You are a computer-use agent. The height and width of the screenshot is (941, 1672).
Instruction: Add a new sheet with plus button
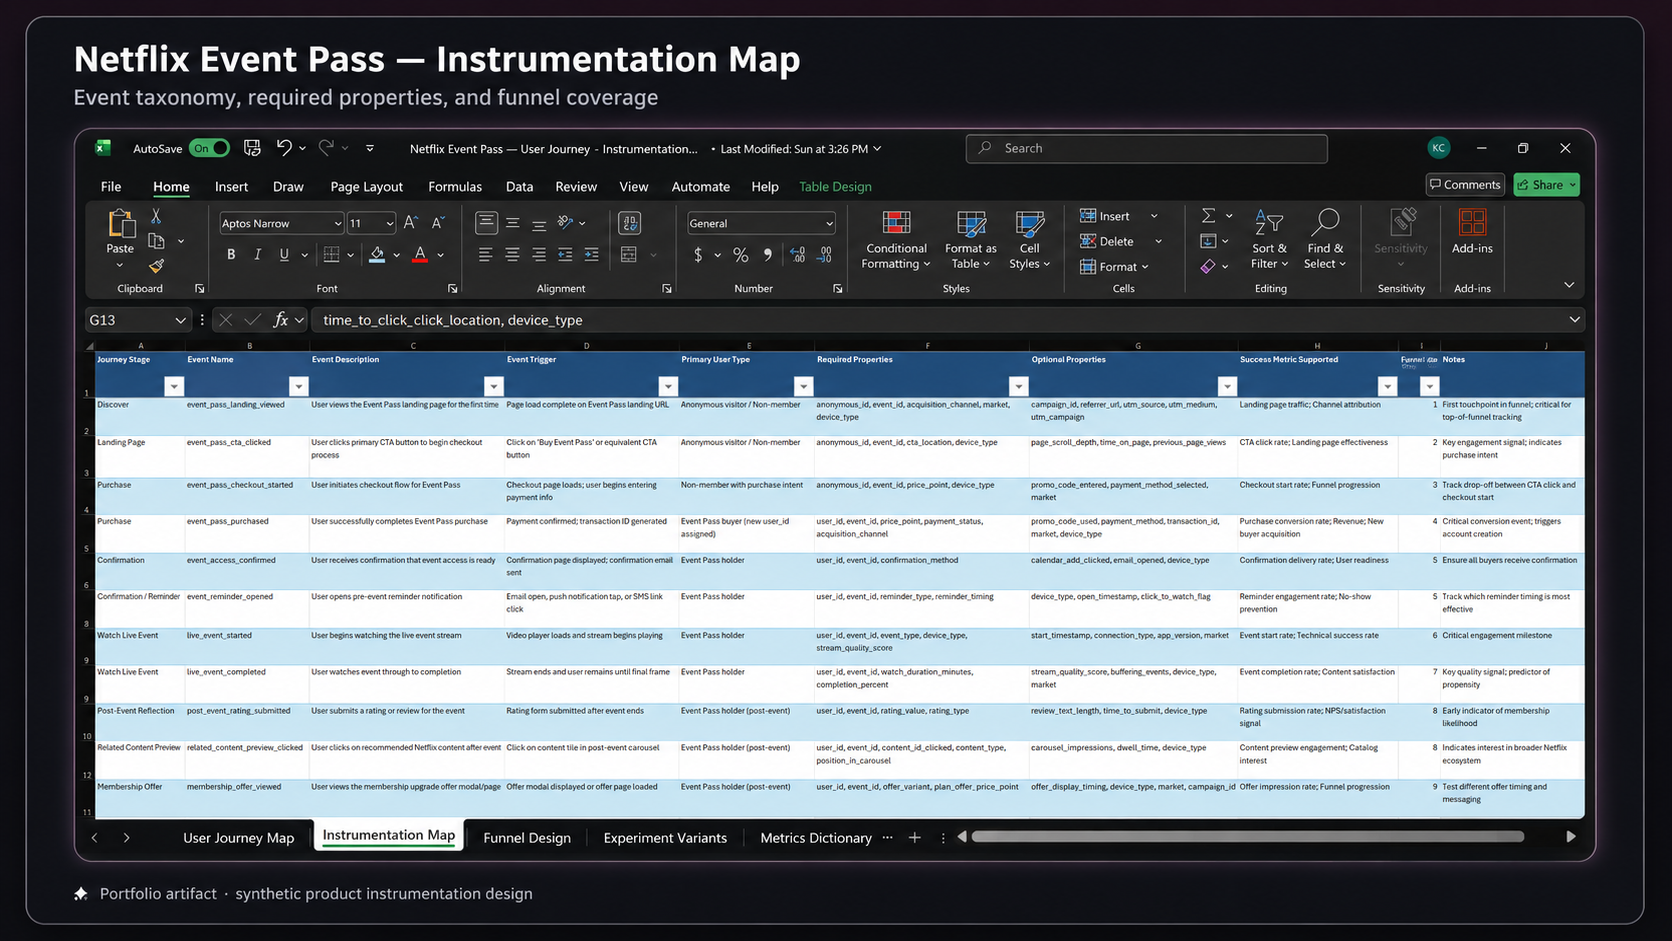pos(914,838)
